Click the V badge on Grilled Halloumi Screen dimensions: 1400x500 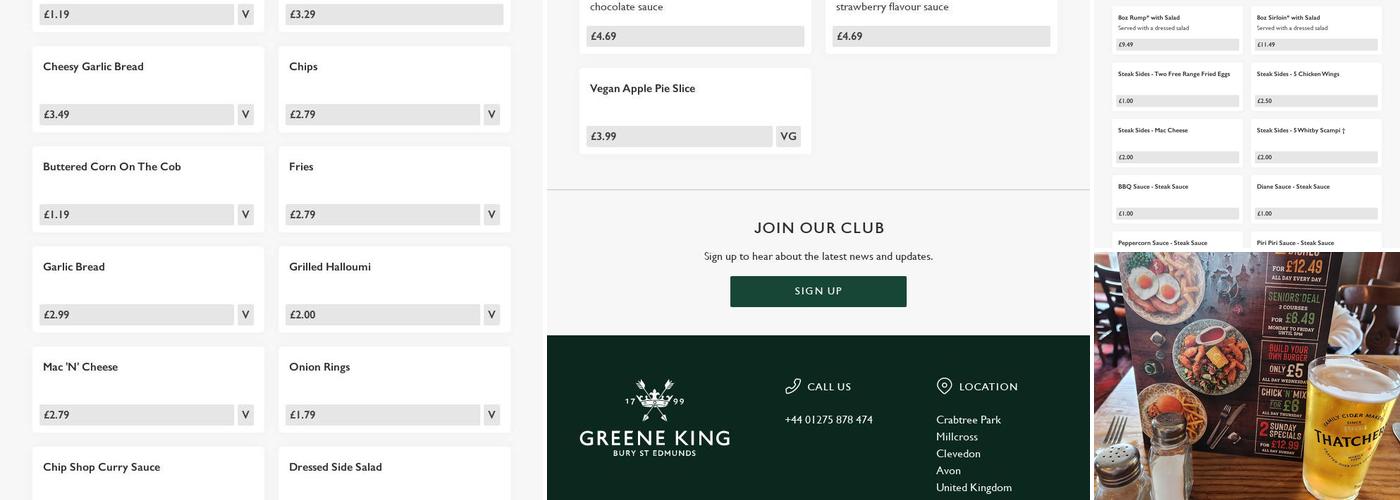tap(491, 315)
